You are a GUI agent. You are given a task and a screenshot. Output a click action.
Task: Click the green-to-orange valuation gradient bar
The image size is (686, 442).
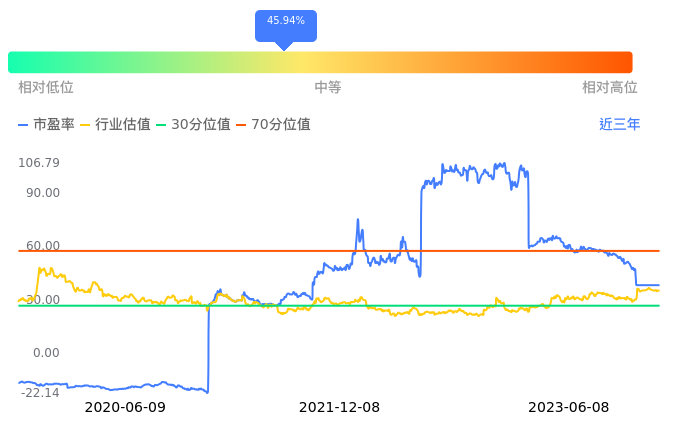point(320,62)
